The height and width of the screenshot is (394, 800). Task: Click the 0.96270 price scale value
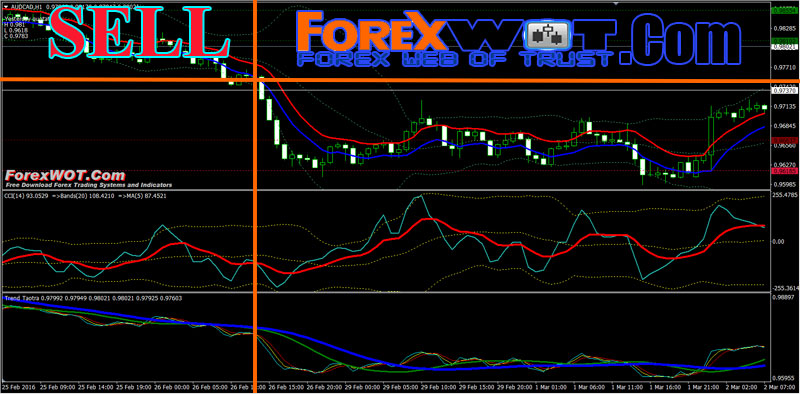point(786,165)
